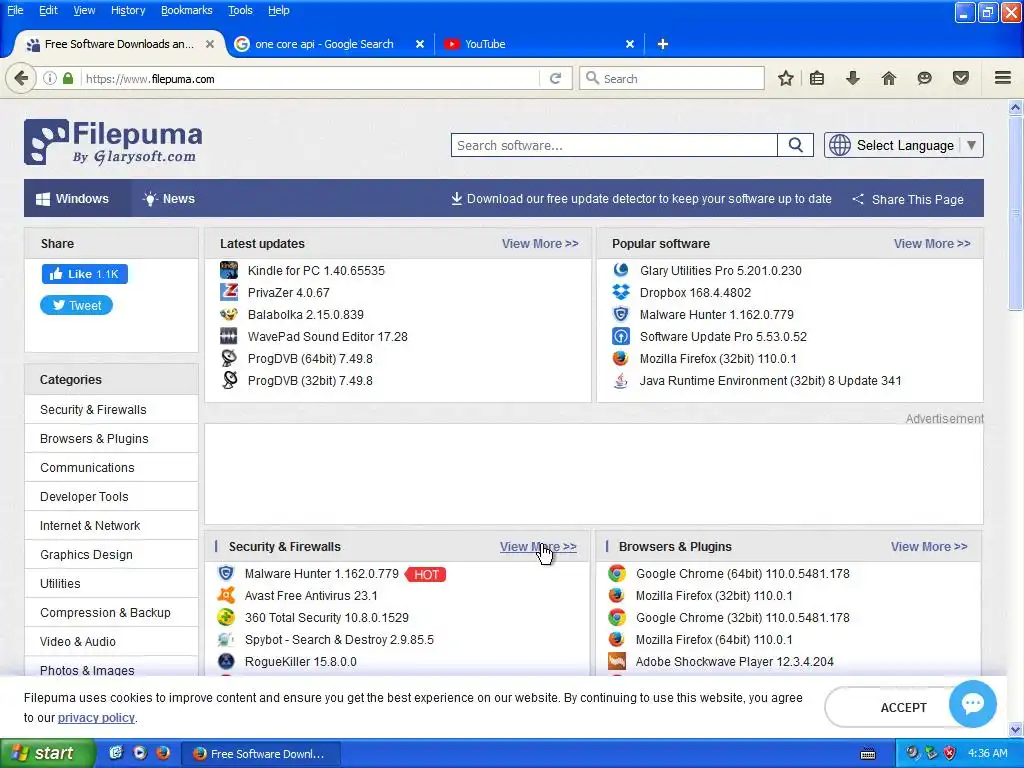The height and width of the screenshot is (768, 1024).
Task: Click the Firefox back arrow button
Action: click(21, 78)
